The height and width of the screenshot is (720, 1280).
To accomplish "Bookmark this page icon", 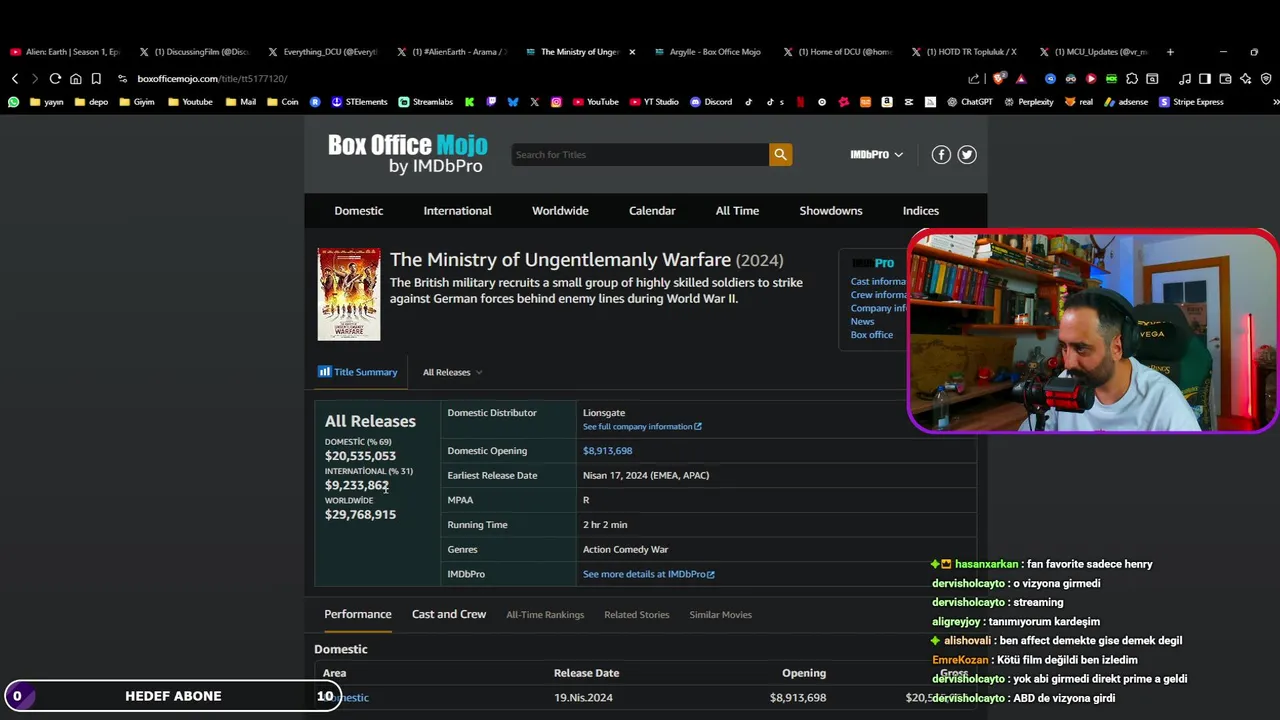I will point(96,78).
